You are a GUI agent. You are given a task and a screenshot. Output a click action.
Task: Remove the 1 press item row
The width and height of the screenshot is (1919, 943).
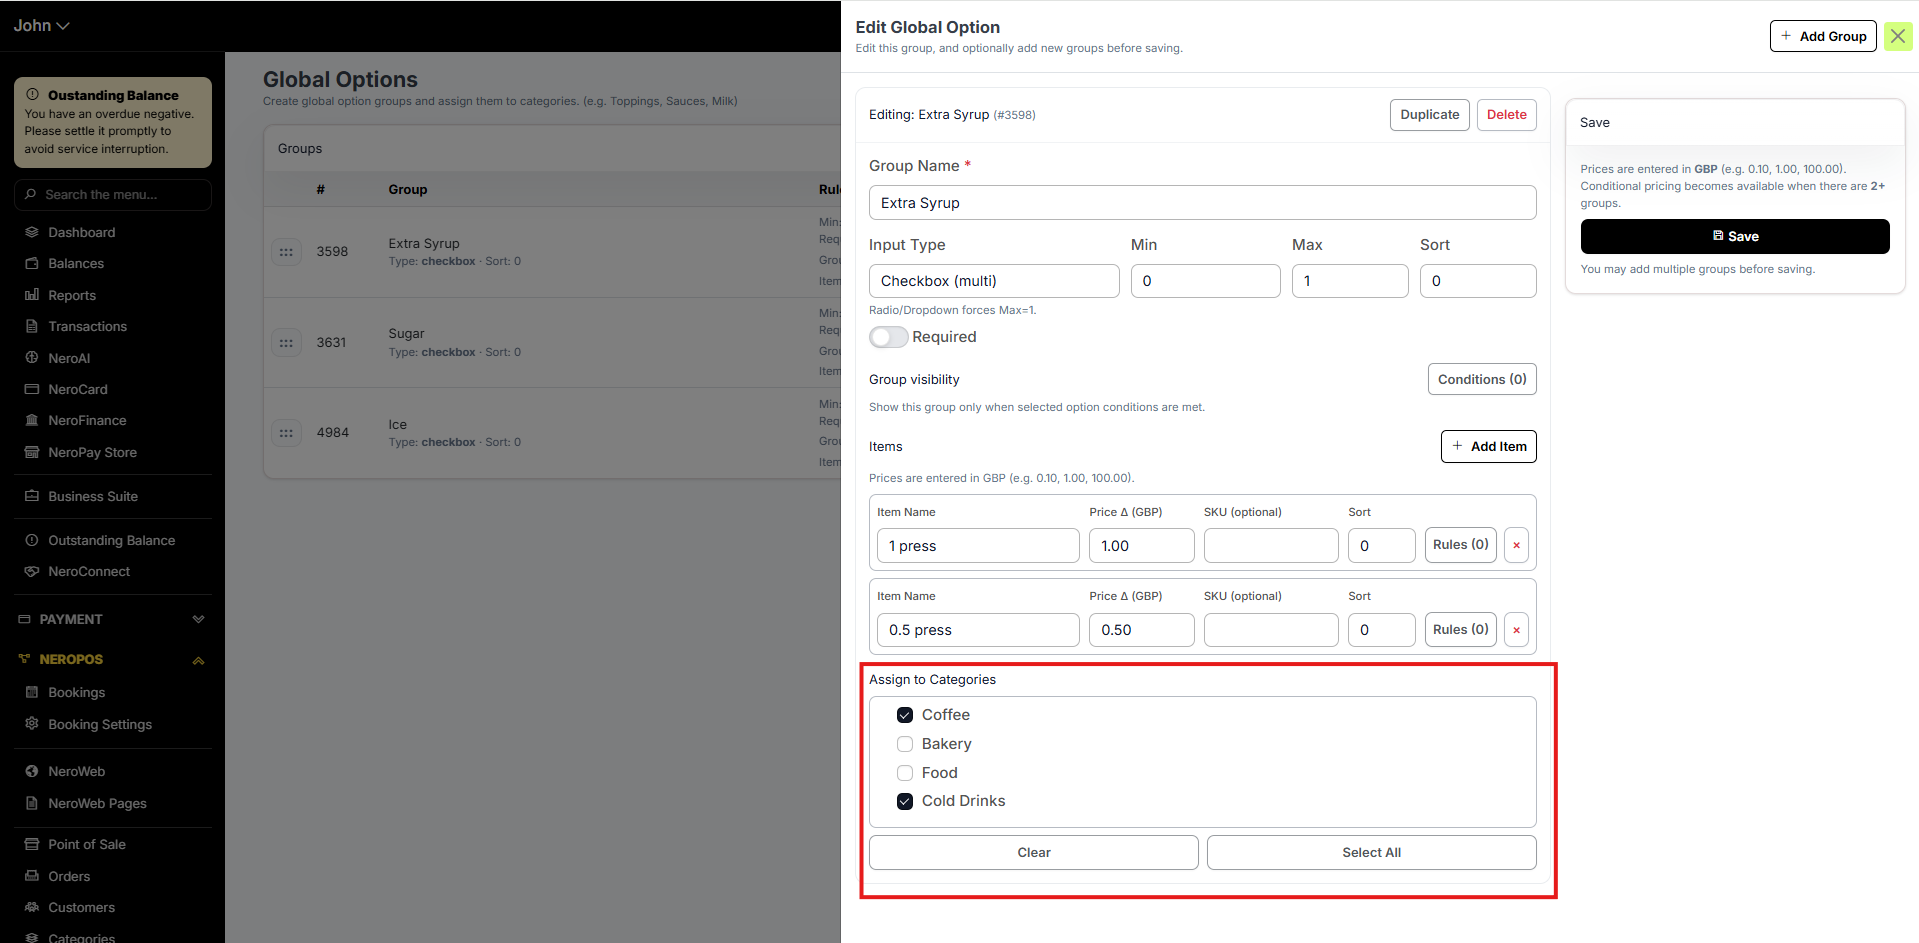(x=1516, y=545)
